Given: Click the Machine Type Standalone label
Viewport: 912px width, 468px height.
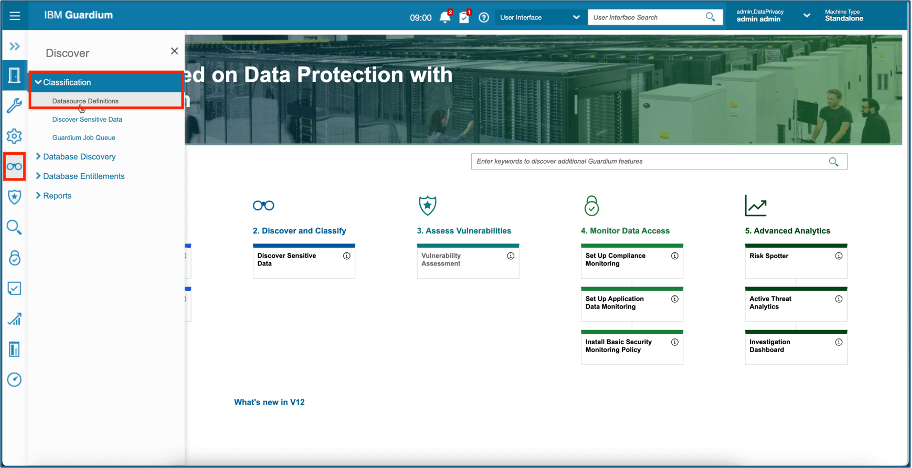Looking at the screenshot, I should (844, 15).
